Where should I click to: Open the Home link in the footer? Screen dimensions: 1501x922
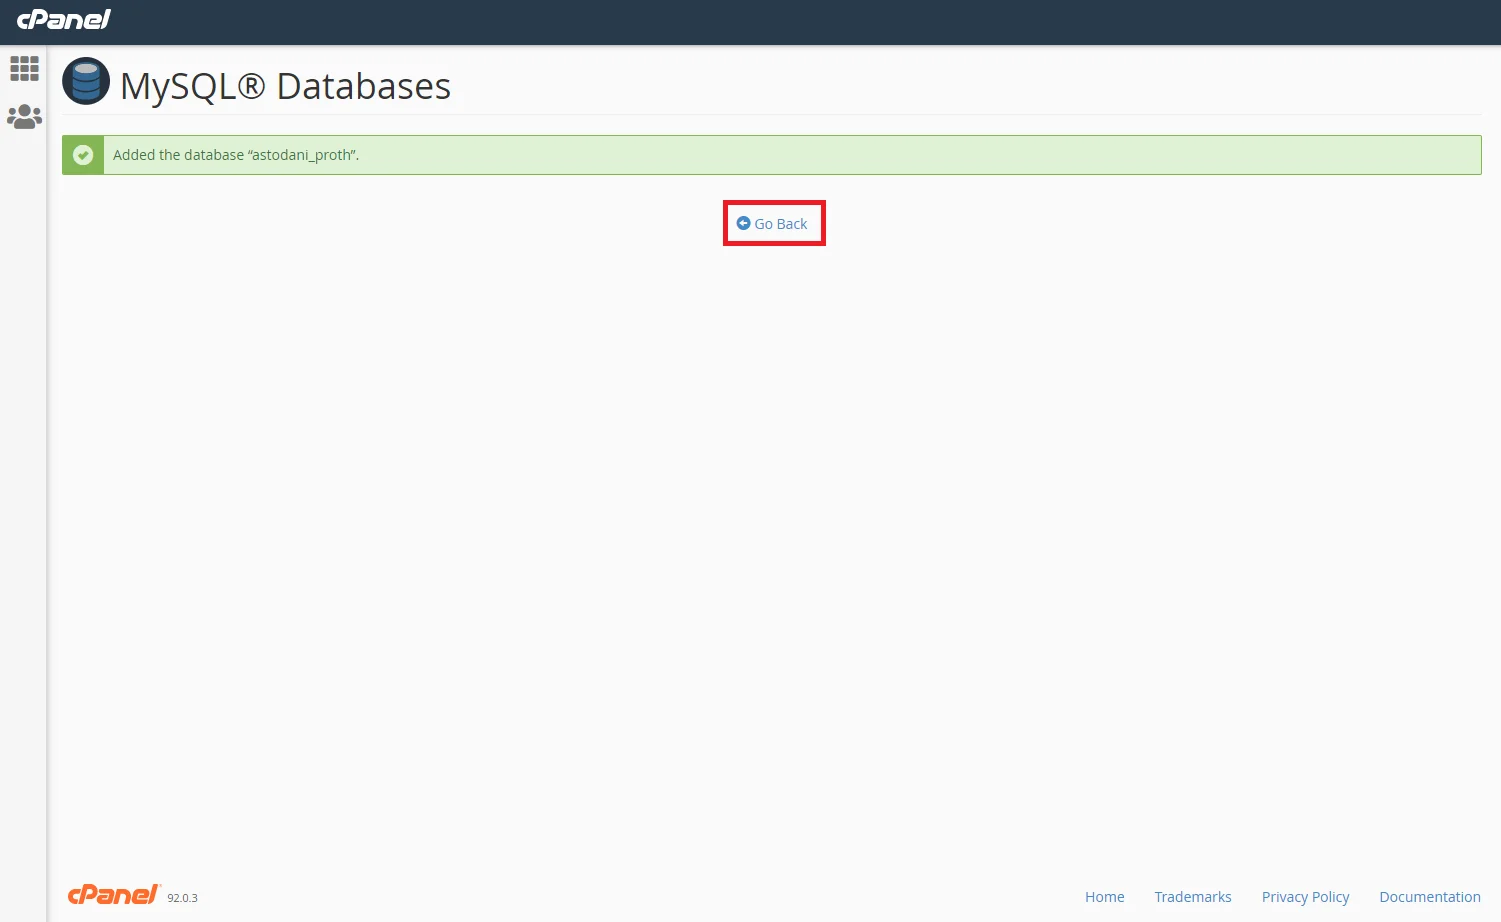pyautogui.click(x=1104, y=897)
